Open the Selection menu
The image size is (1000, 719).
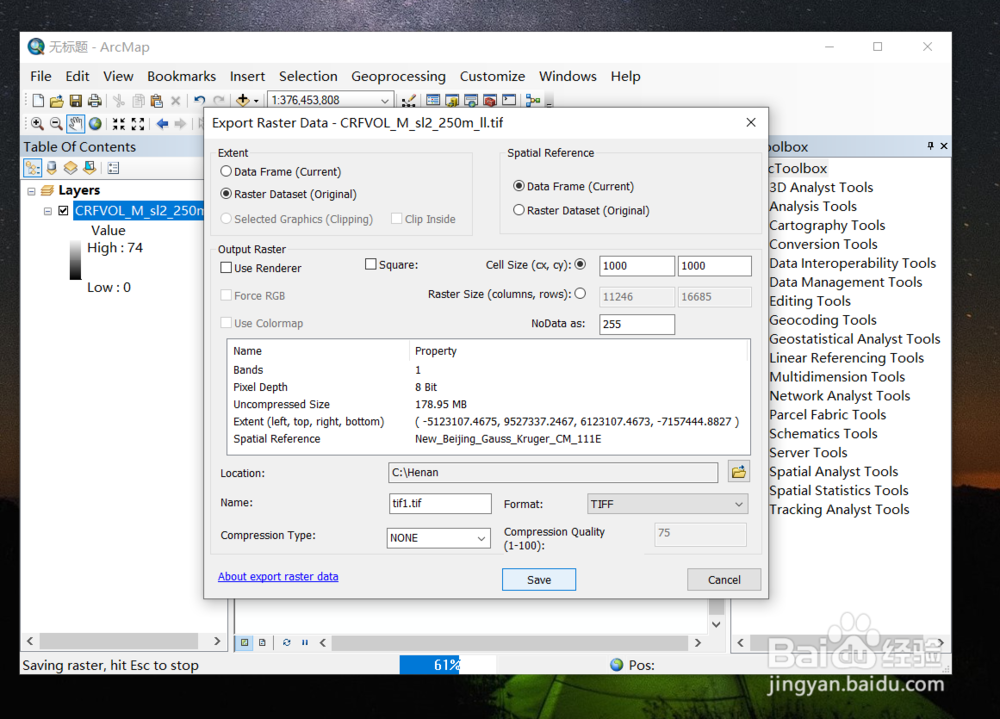click(x=308, y=77)
